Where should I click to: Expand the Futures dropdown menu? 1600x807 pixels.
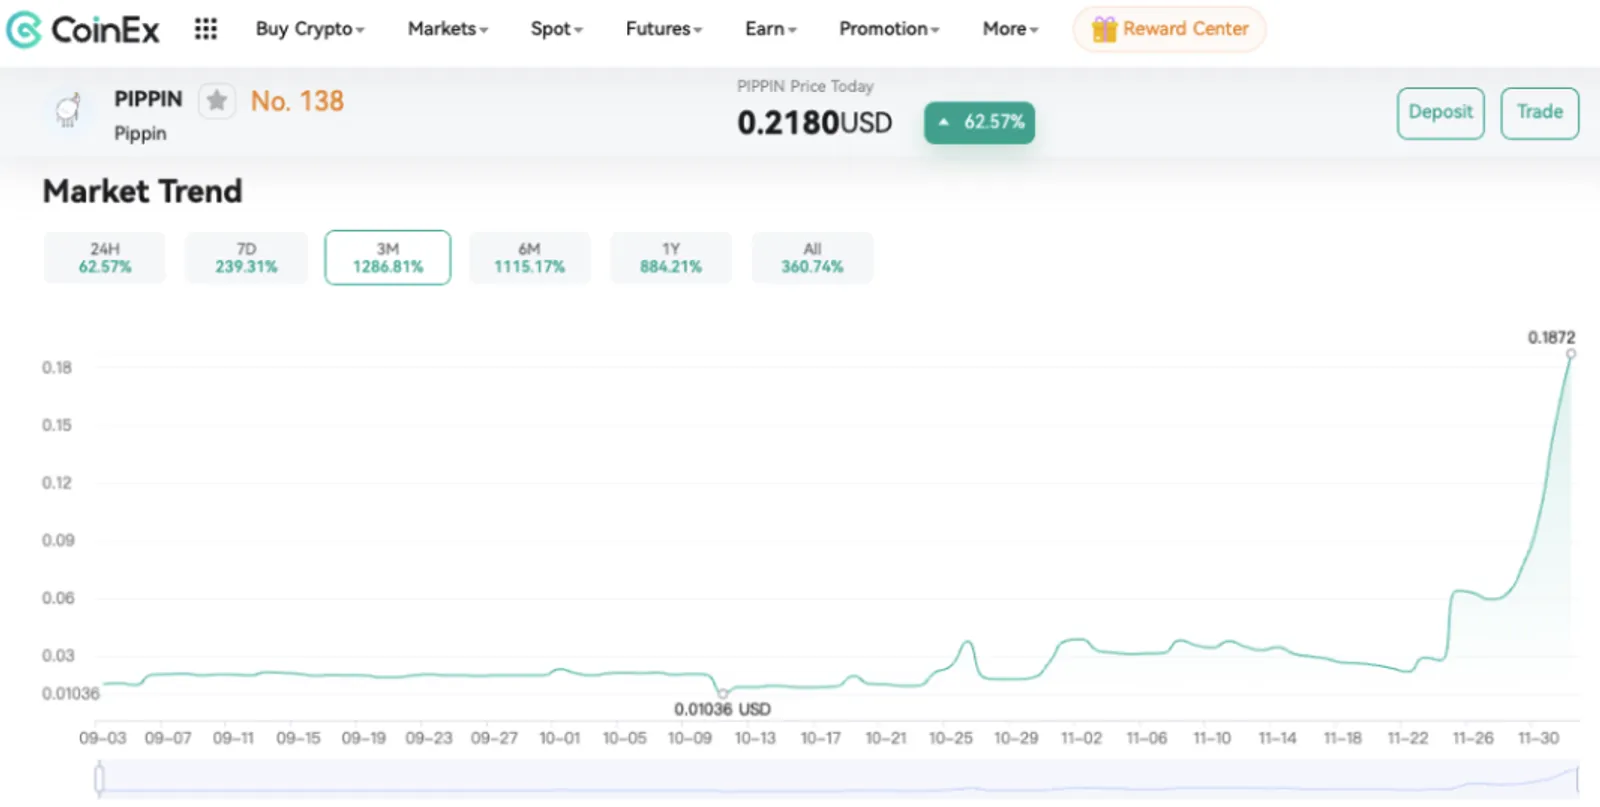click(x=664, y=29)
